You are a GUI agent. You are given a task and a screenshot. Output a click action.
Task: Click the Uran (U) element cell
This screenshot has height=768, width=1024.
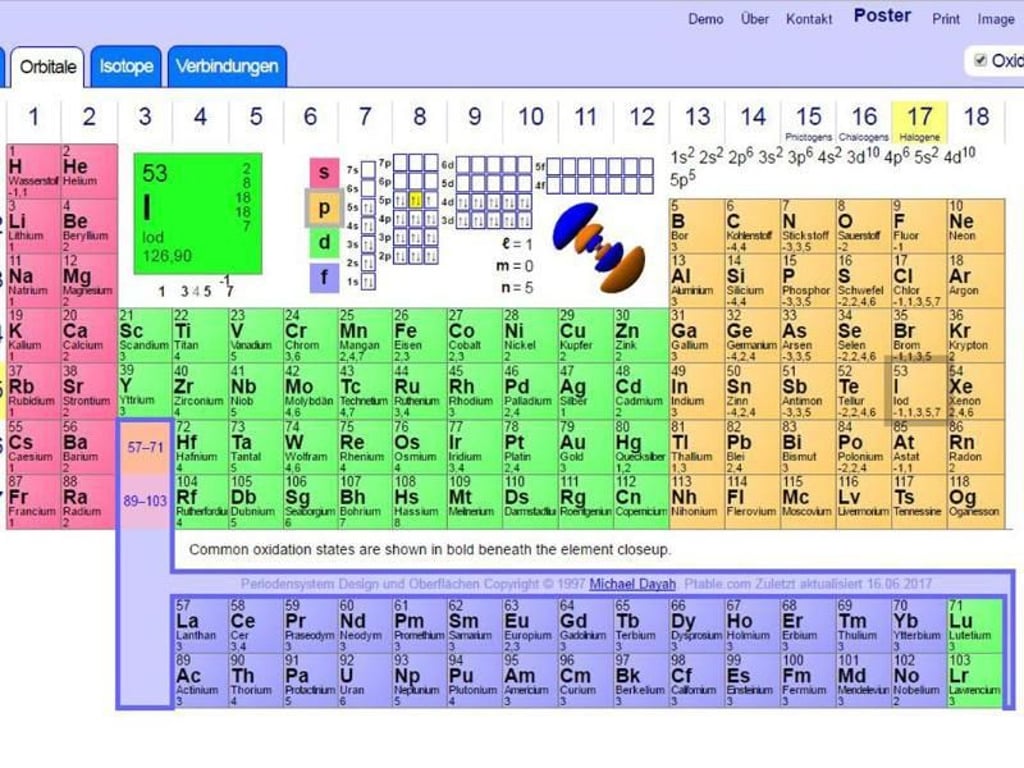[361, 680]
